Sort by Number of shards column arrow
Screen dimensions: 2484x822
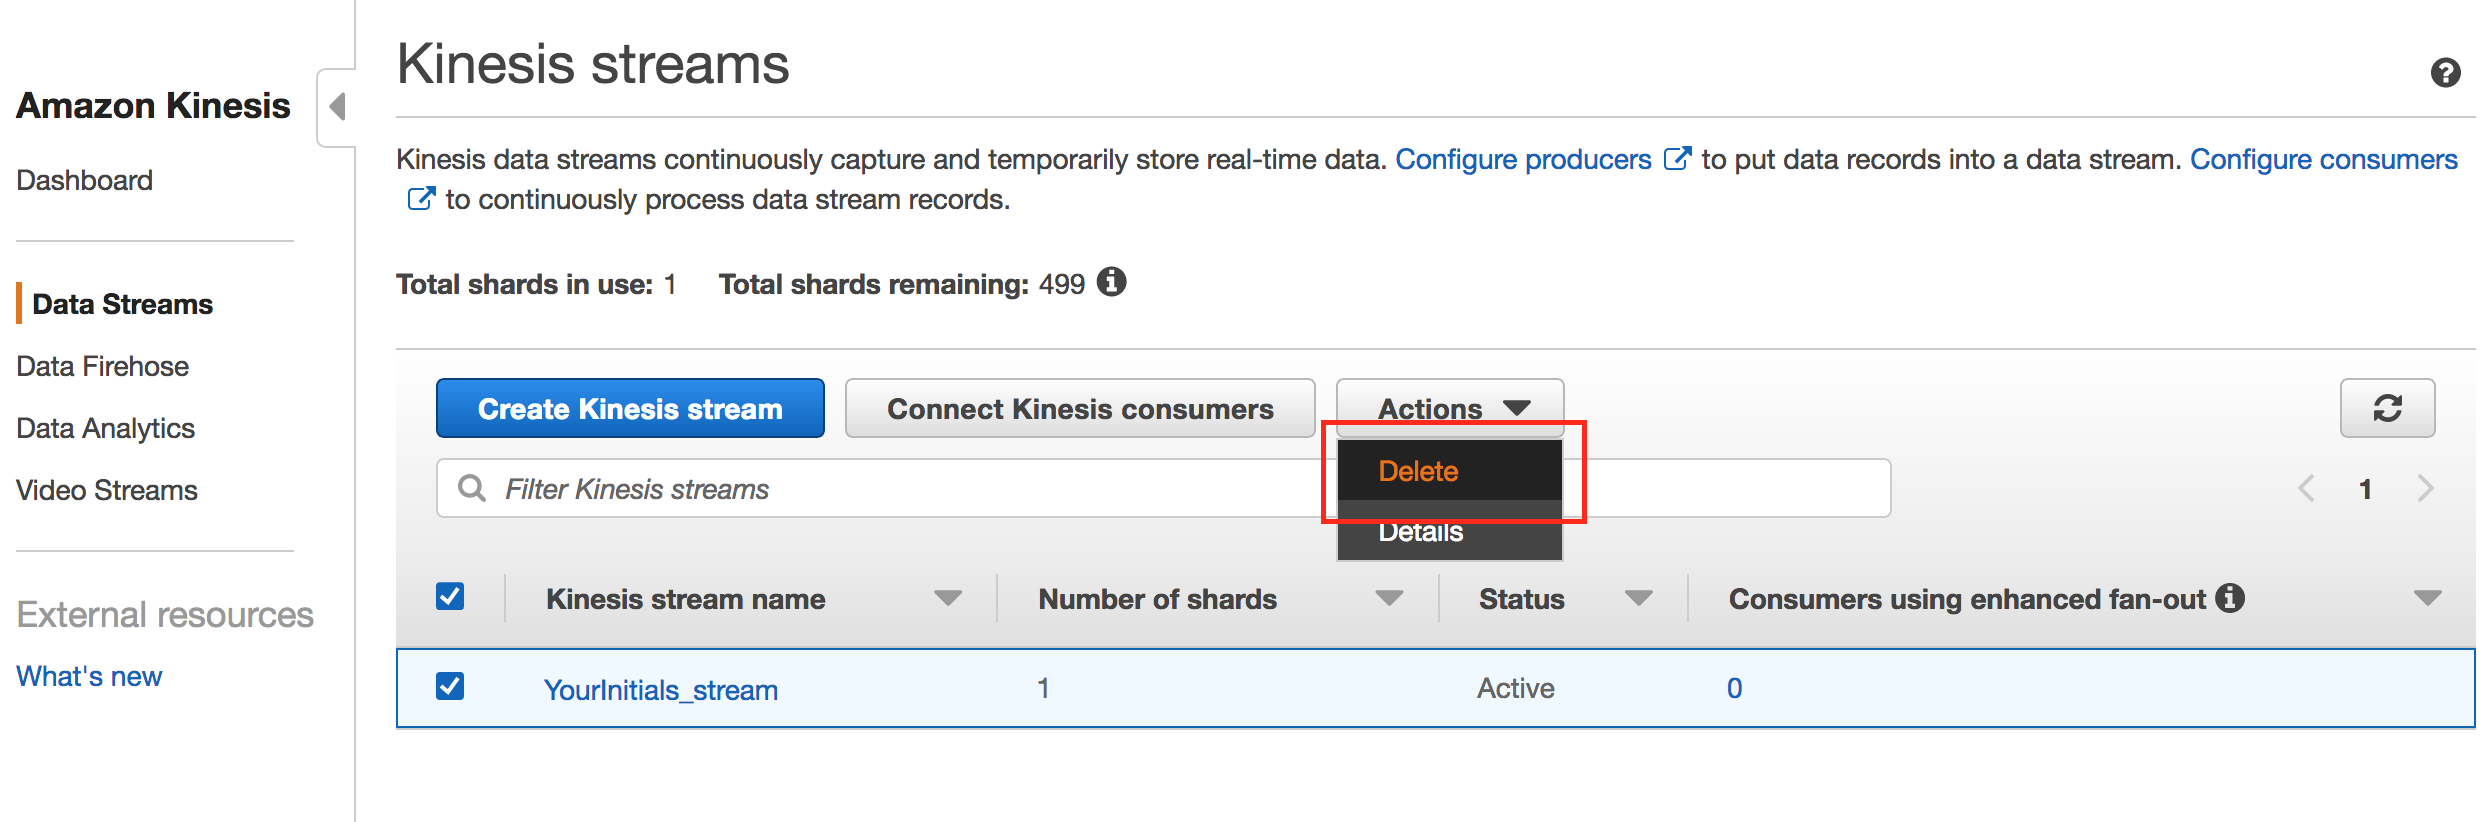click(1388, 598)
